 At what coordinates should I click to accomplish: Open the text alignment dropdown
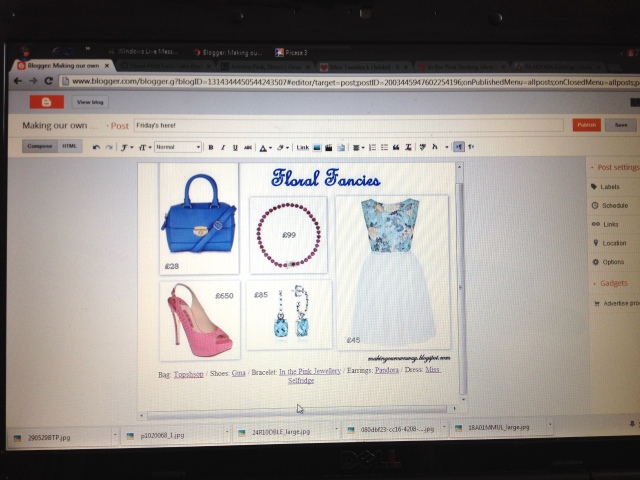tap(358, 147)
